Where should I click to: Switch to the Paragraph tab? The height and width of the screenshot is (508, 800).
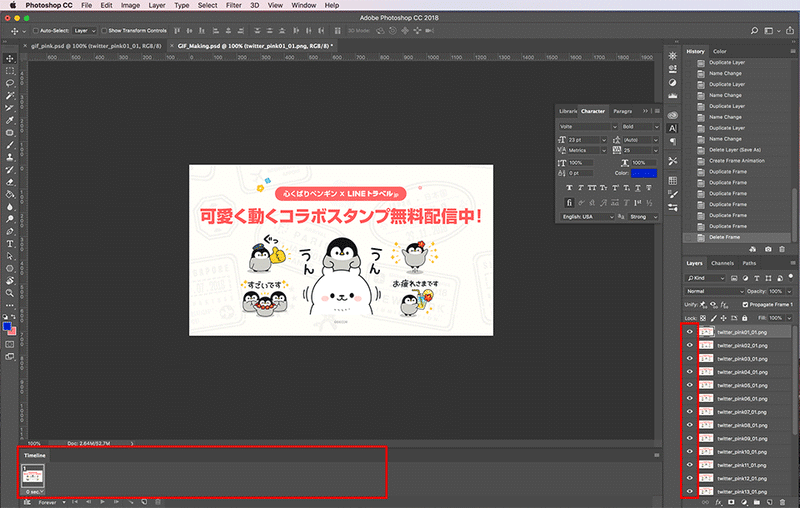point(622,111)
